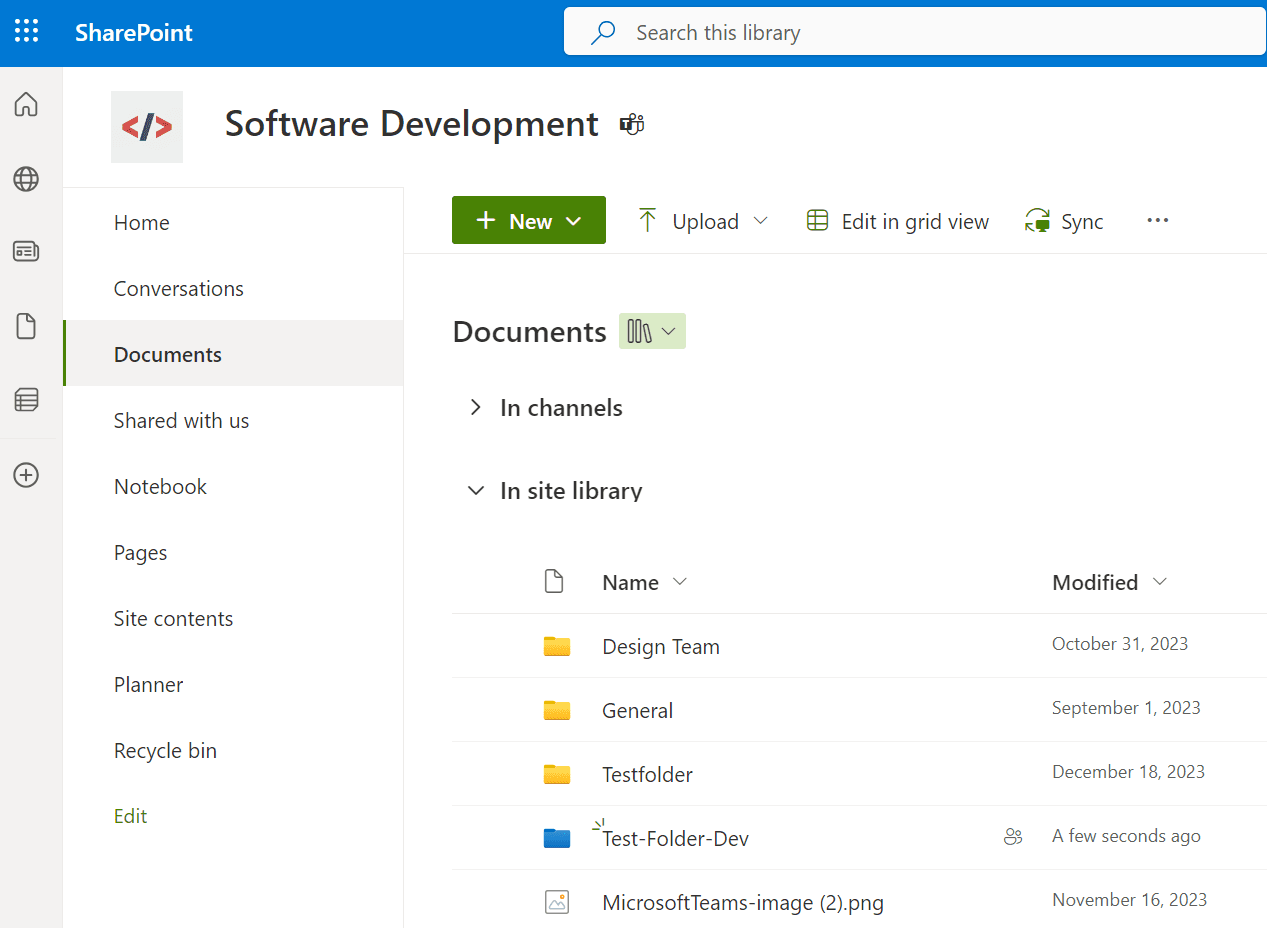Click Sync in the toolbar
Viewport: 1267px width, 928px height.
[x=1064, y=221]
